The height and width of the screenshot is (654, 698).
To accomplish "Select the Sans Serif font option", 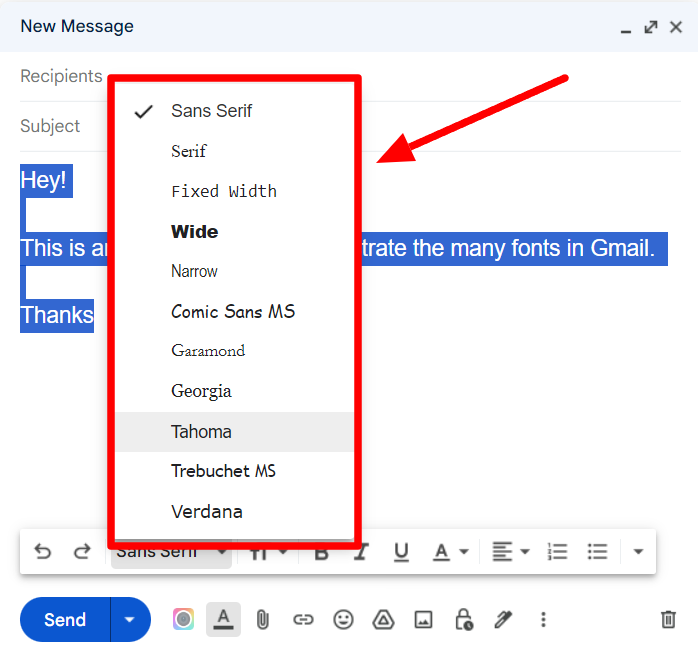I will [234, 111].
